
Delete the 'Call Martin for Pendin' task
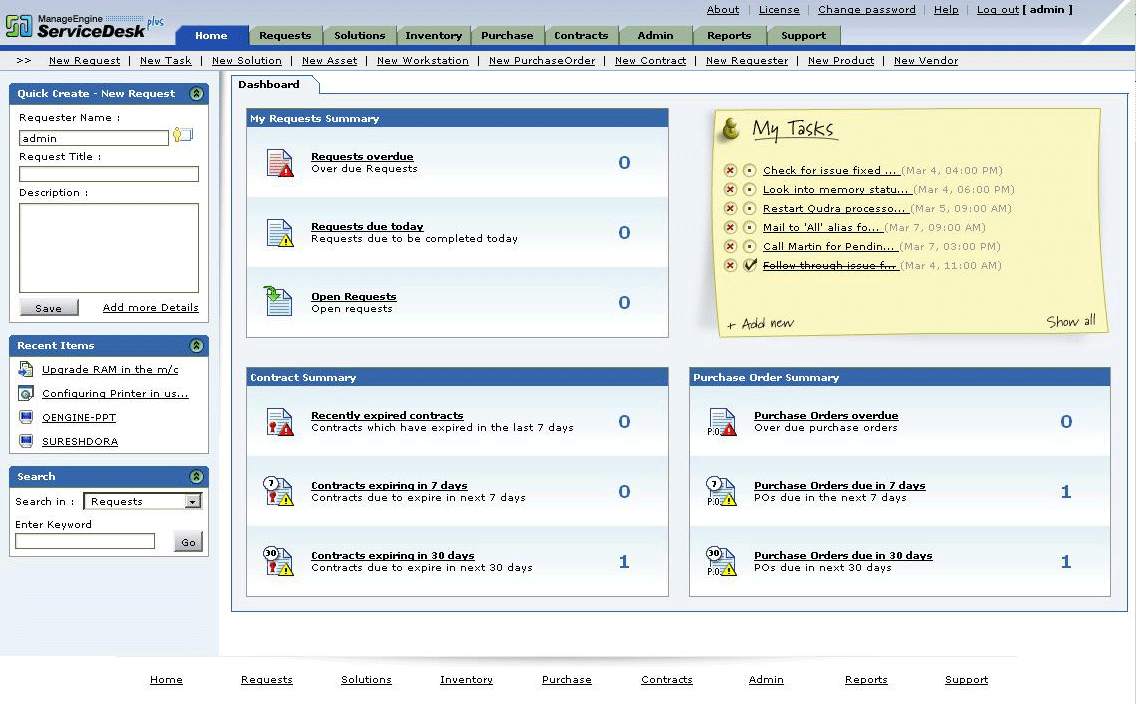click(x=730, y=246)
